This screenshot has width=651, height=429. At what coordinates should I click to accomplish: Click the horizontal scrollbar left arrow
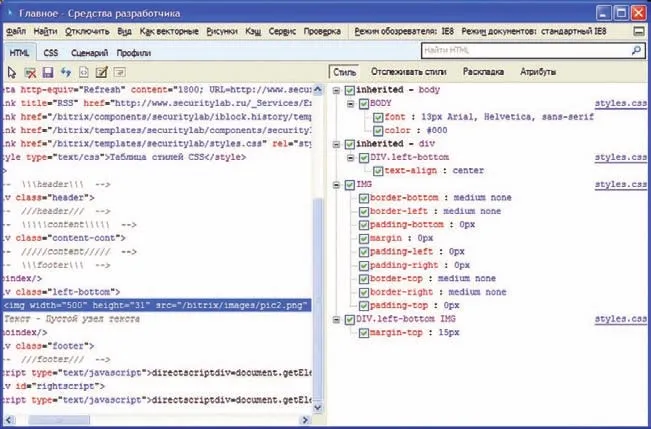coord(10,420)
